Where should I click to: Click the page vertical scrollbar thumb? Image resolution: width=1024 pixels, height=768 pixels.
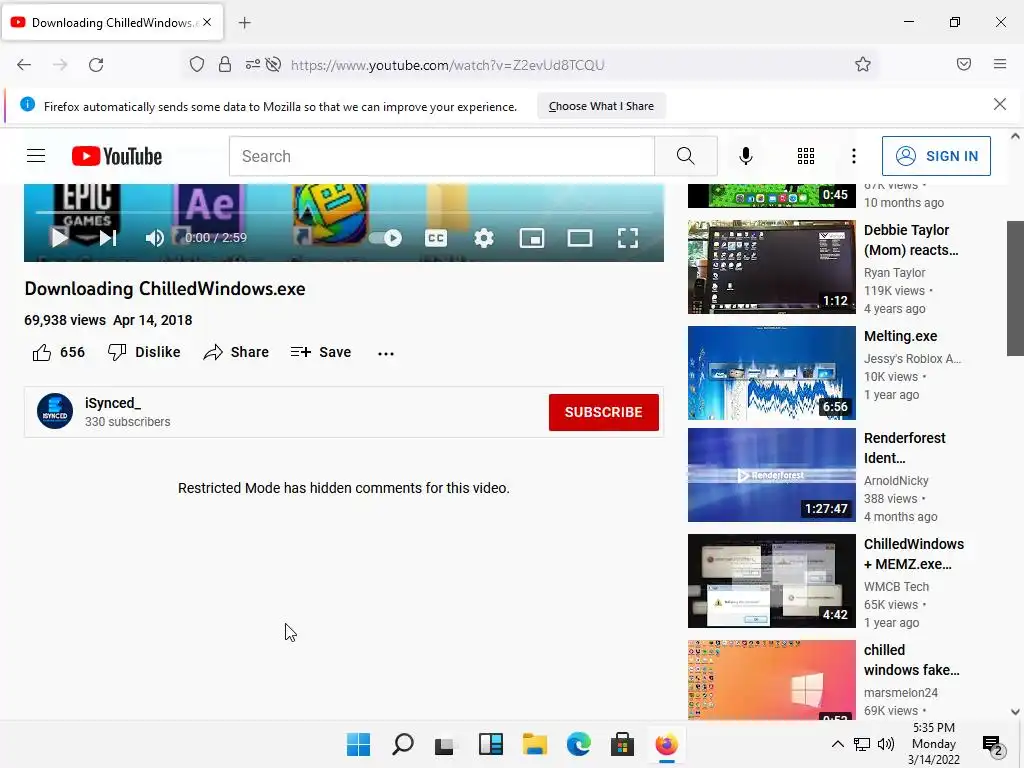(1015, 288)
